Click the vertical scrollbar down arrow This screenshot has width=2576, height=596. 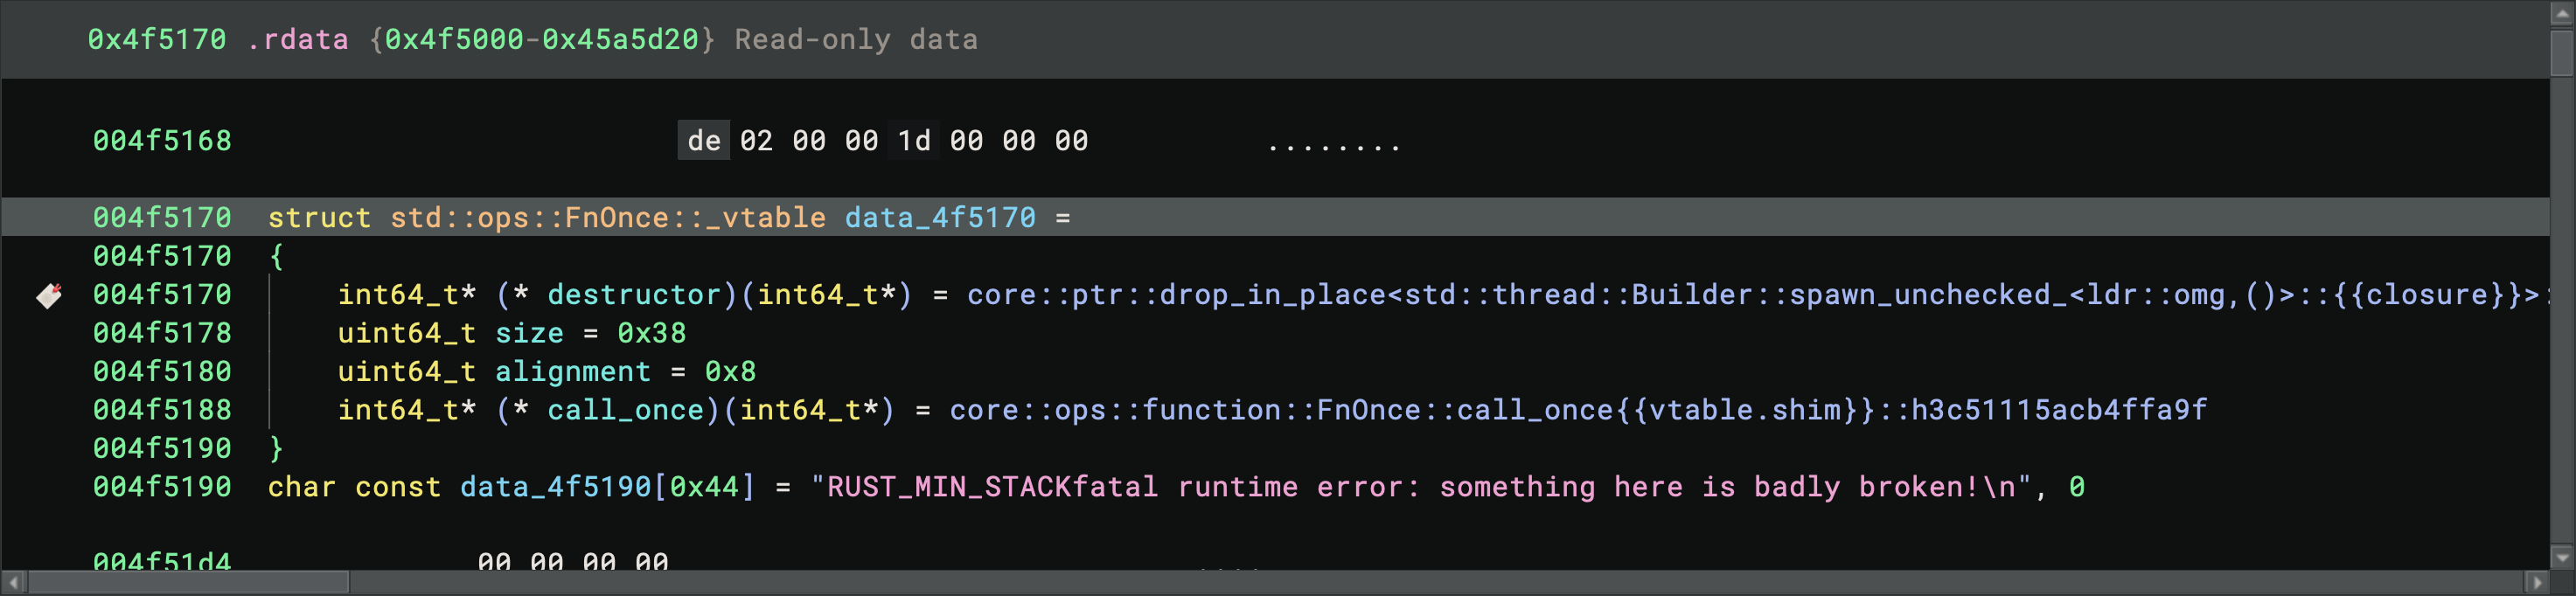tap(2562, 556)
